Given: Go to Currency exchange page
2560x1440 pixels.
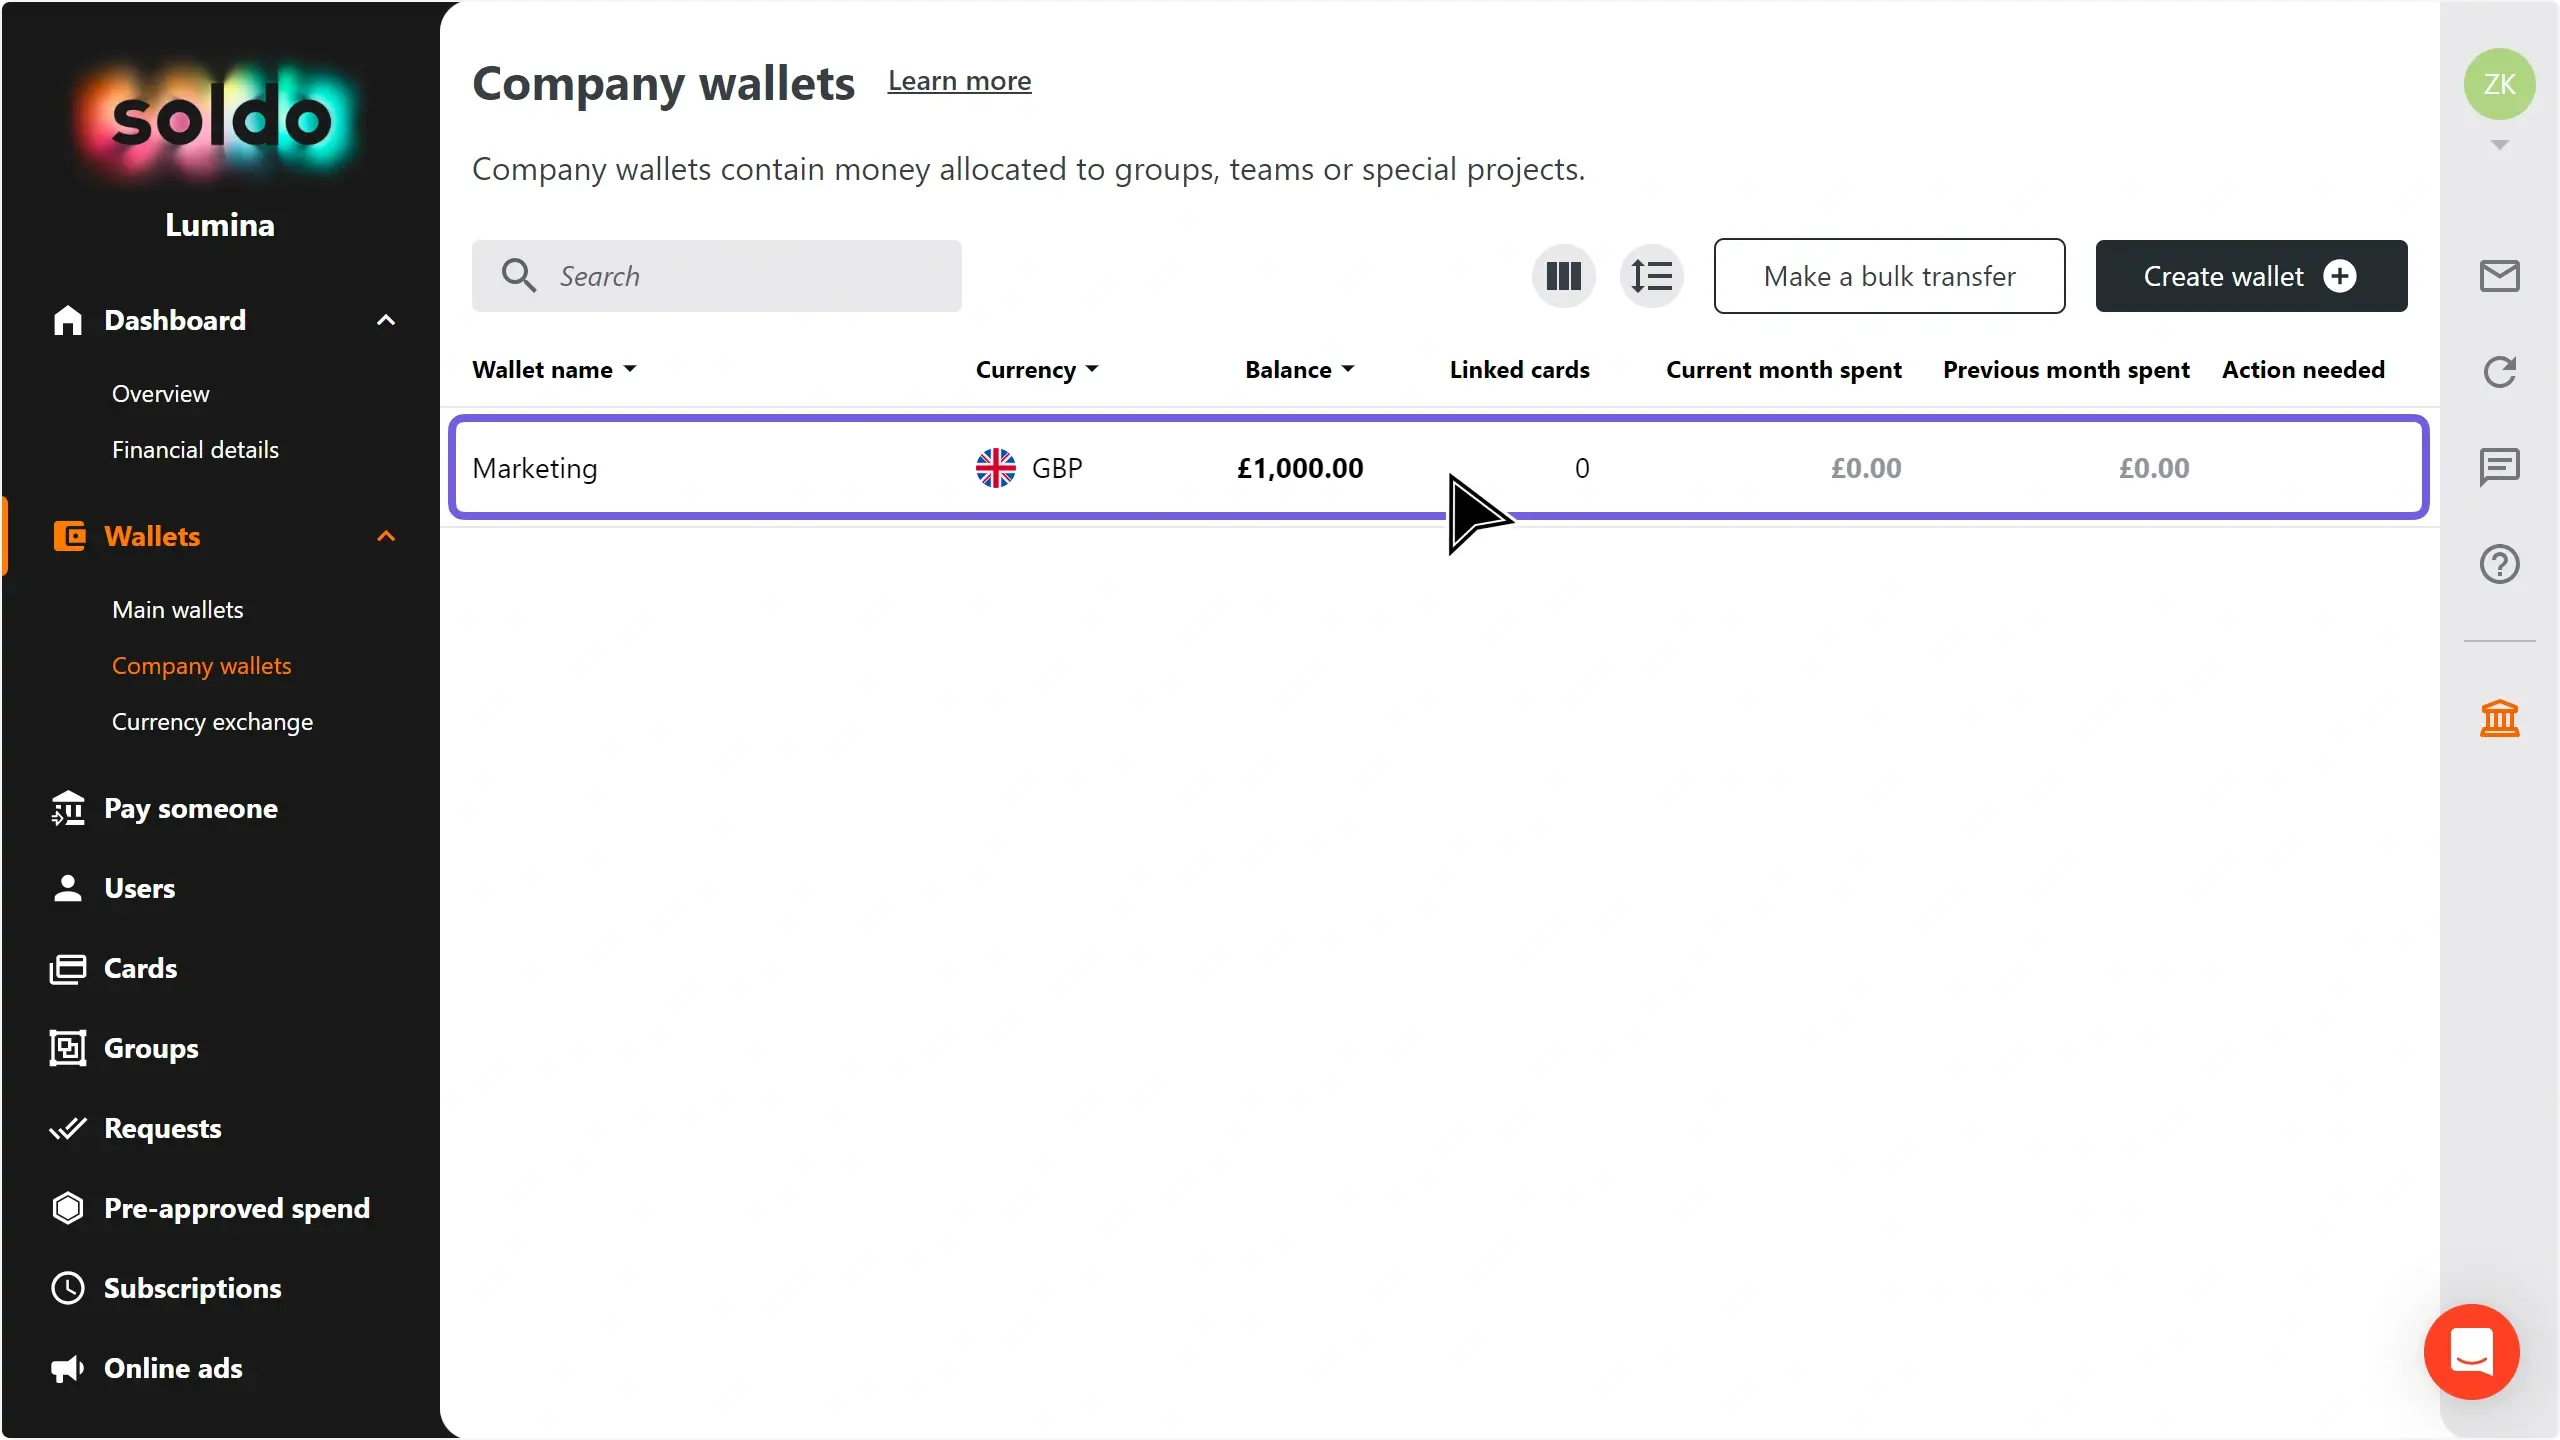Looking at the screenshot, I should (212, 722).
